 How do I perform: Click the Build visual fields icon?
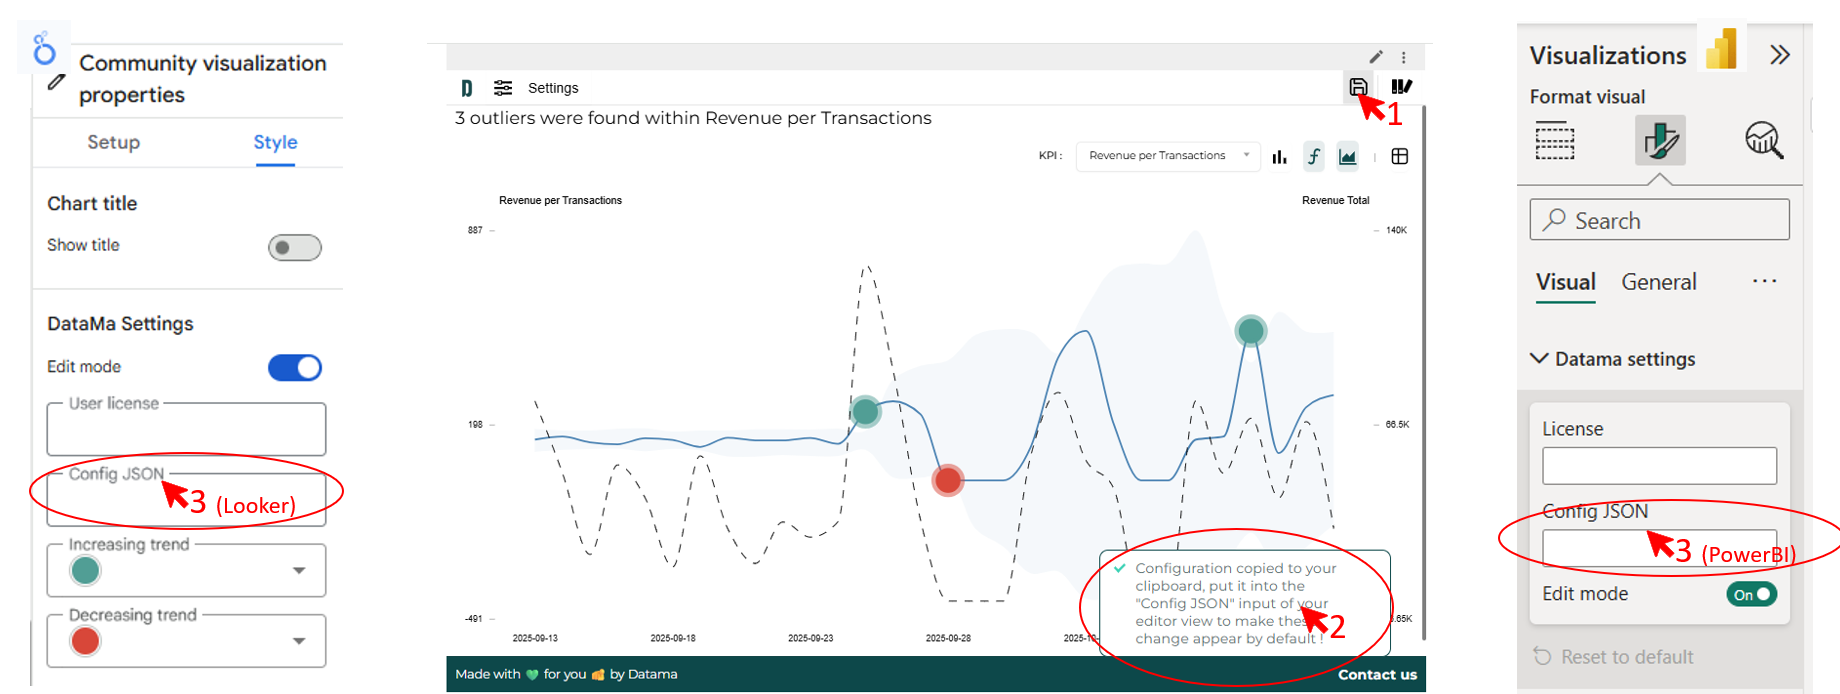(x=1555, y=140)
